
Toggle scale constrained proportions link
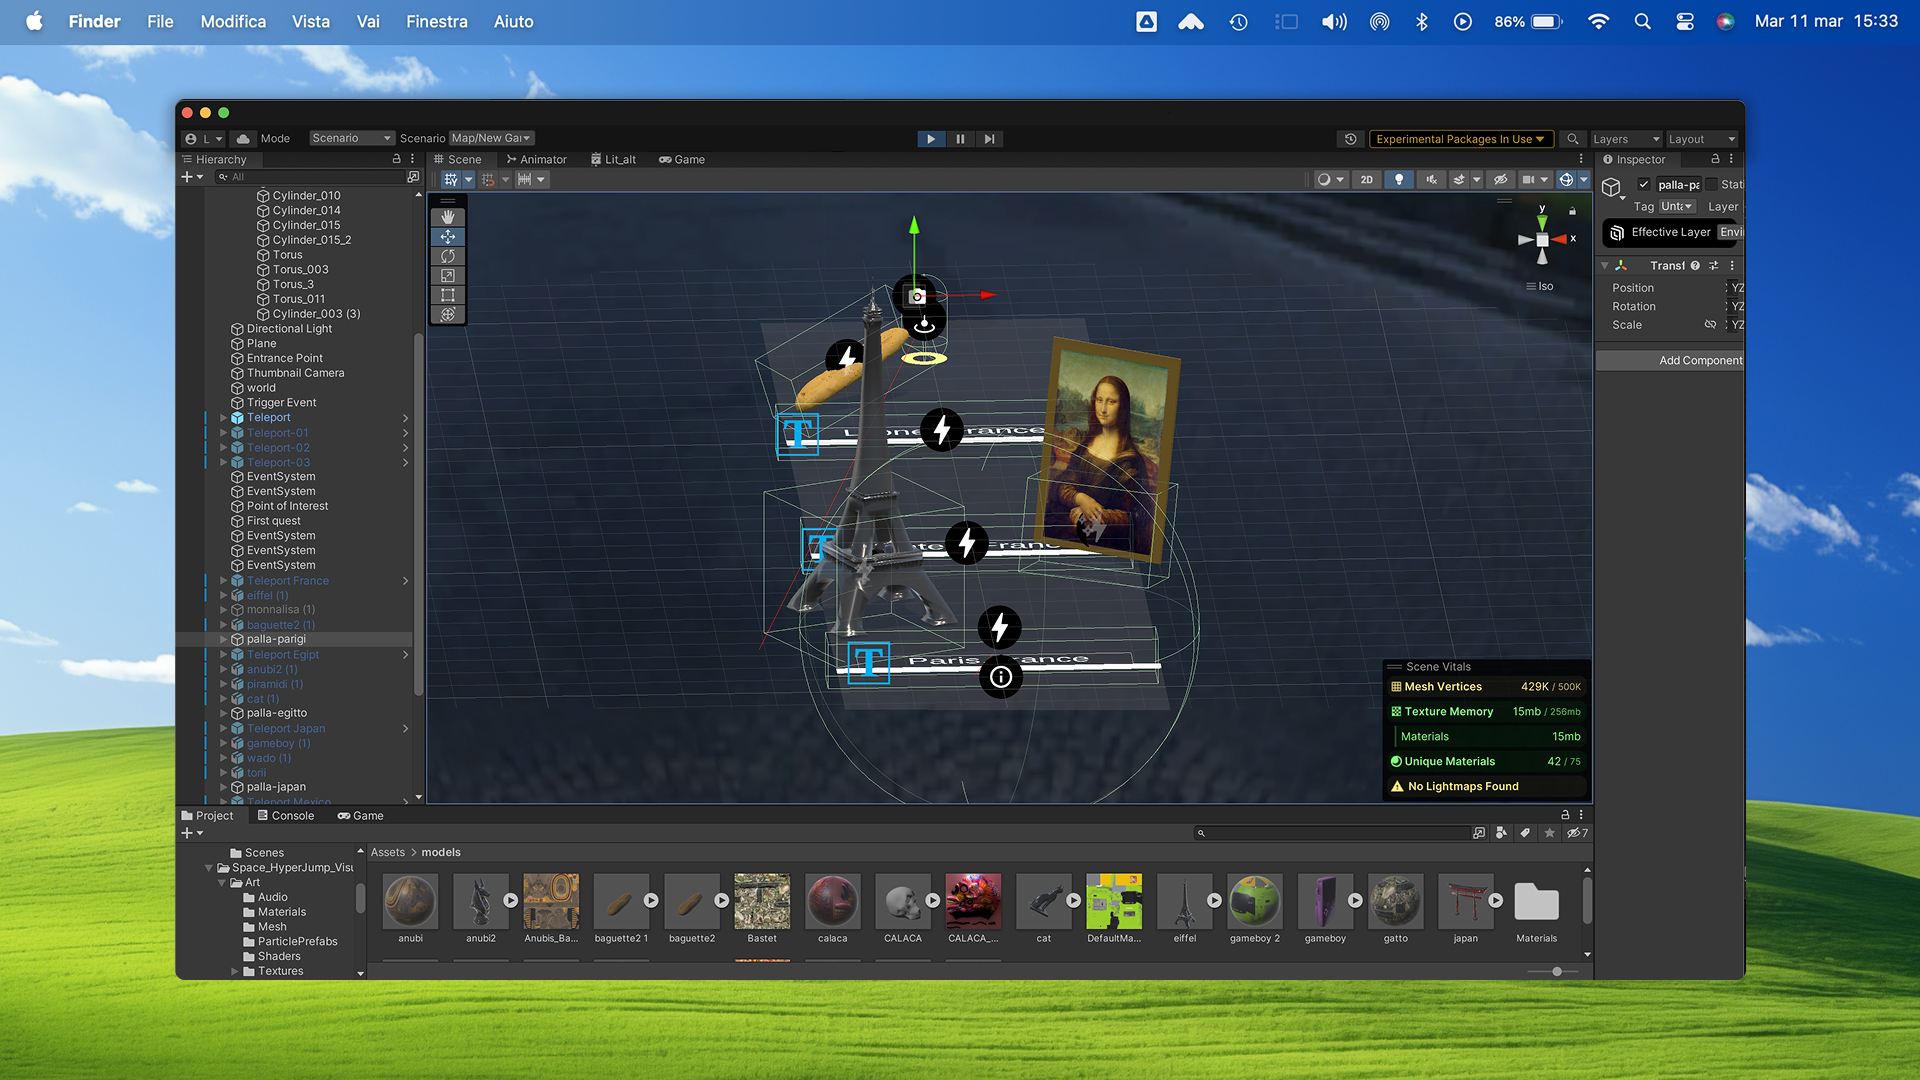coord(1710,325)
